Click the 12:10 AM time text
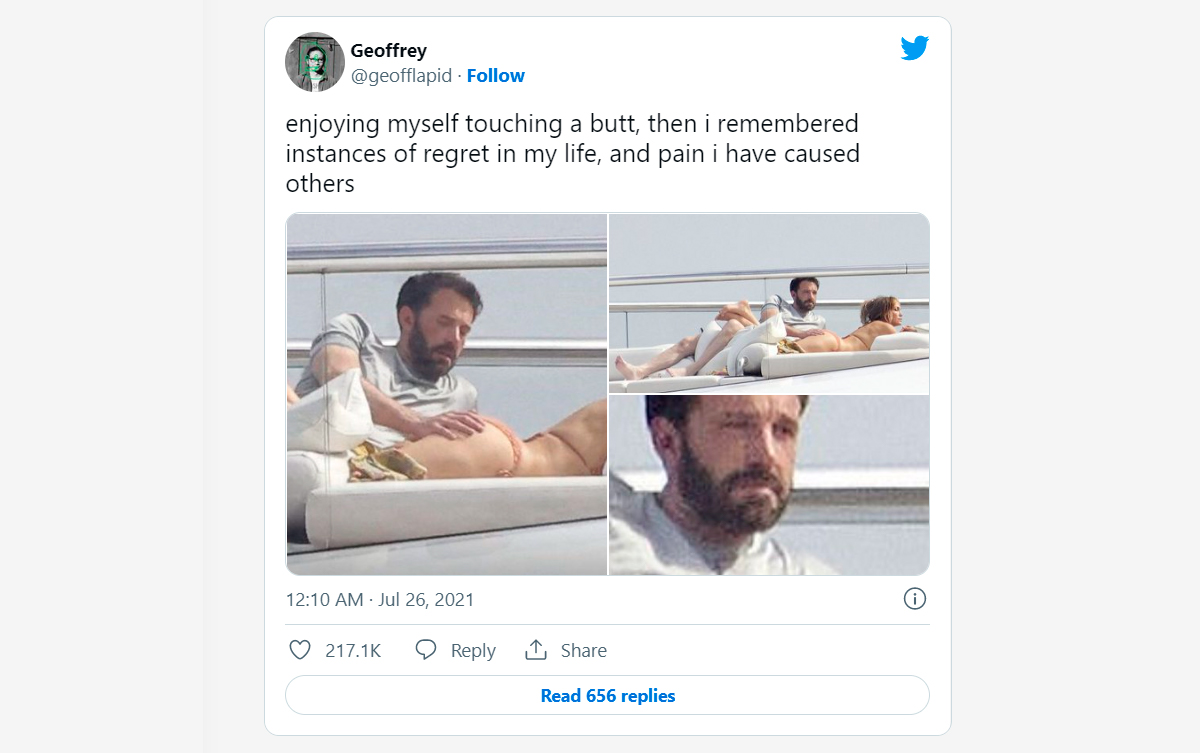1200x753 pixels. 324,600
